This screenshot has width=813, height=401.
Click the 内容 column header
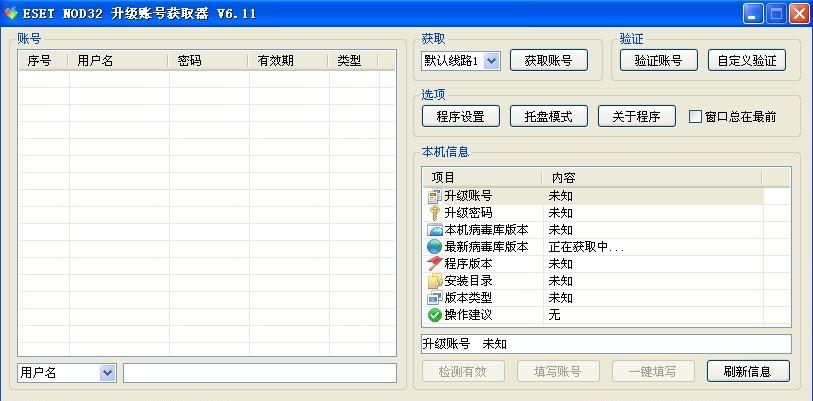pos(652,178)
